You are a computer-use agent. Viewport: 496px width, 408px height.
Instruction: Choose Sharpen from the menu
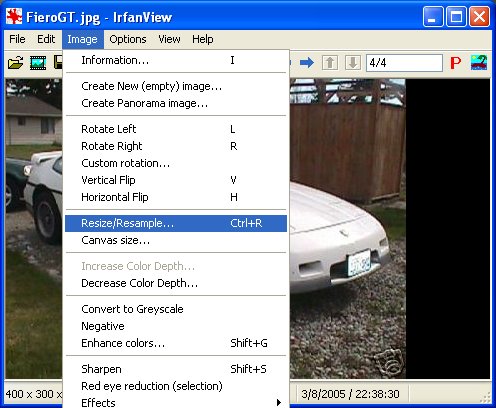[x=176, y=369]
